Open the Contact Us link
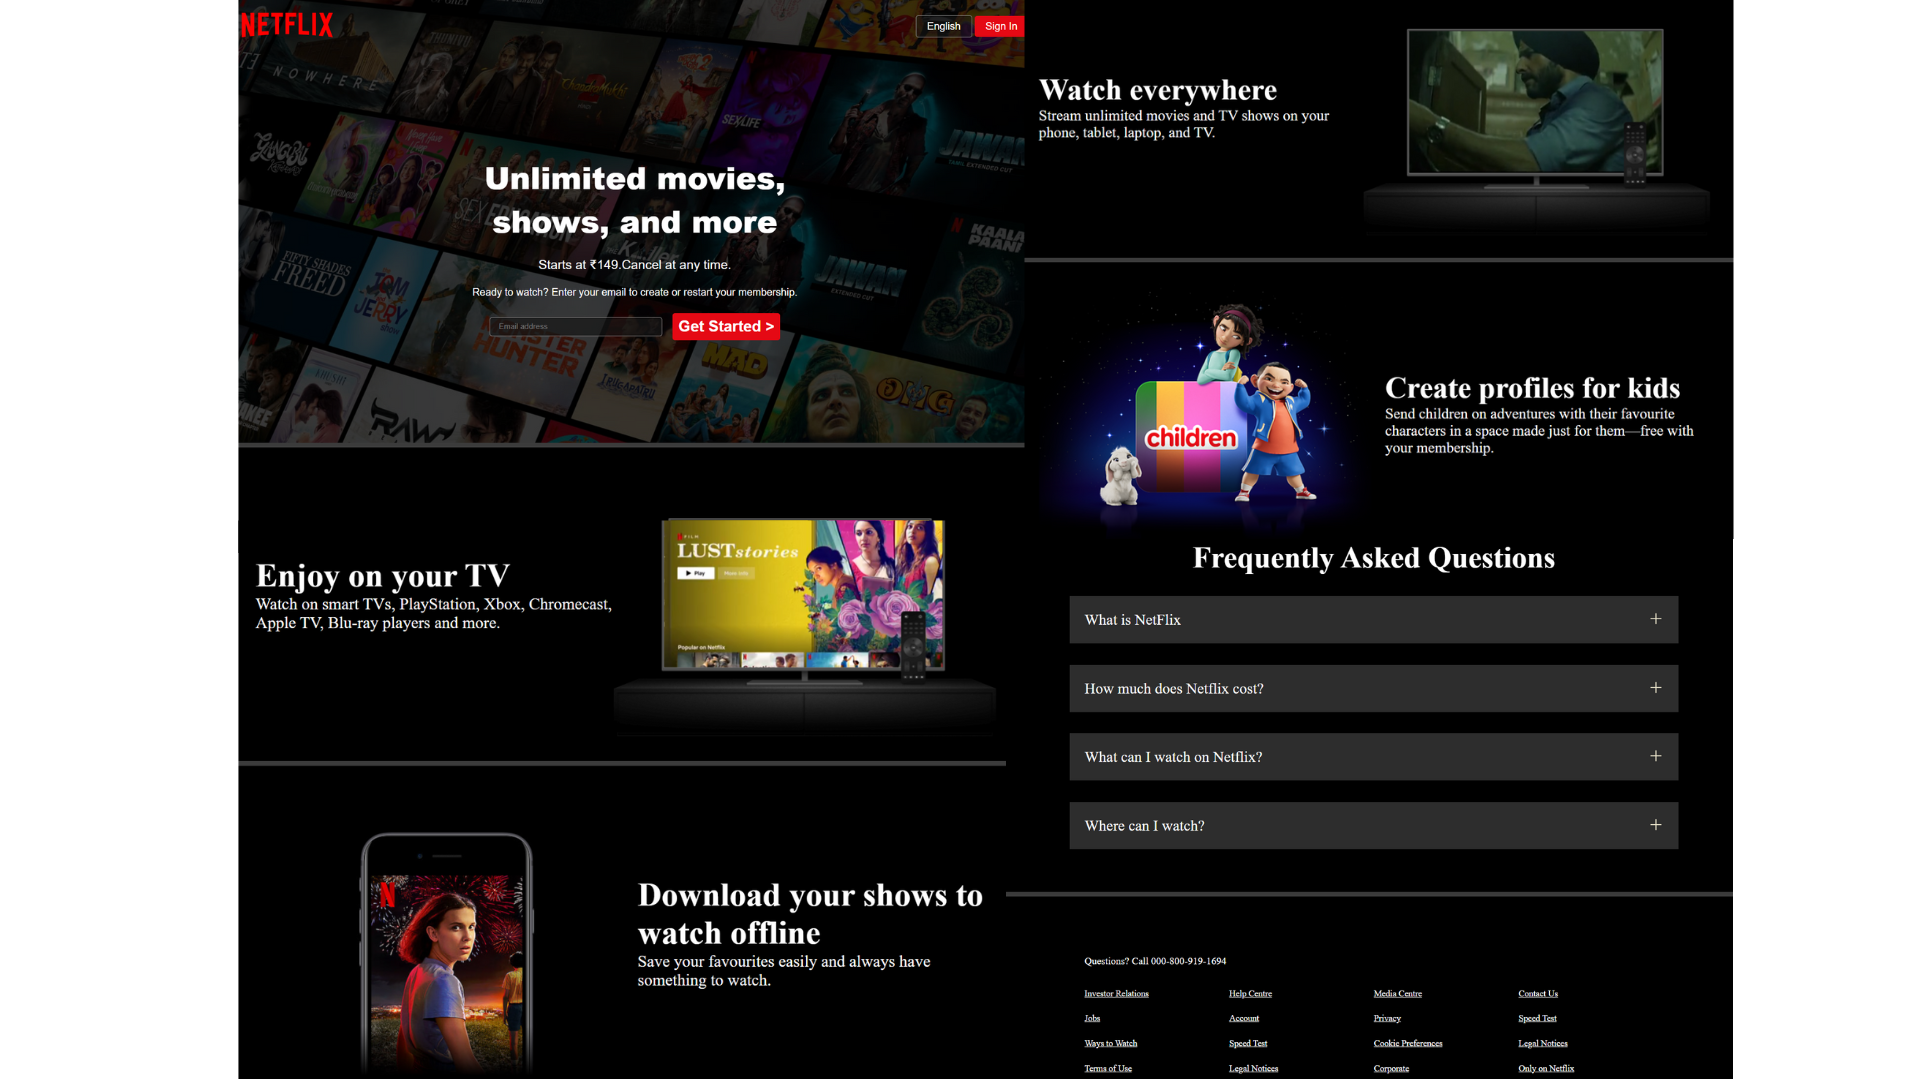Screen dimensions: 1919x1079 point(1537,993)
